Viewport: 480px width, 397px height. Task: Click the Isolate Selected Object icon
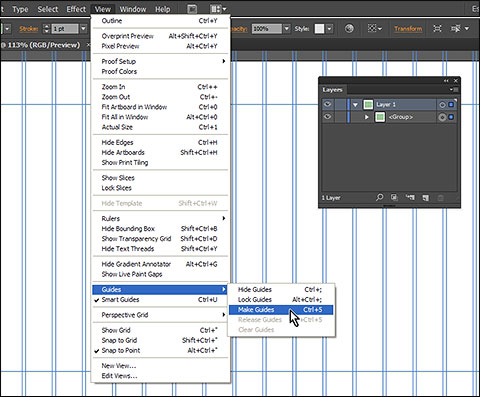437,29
